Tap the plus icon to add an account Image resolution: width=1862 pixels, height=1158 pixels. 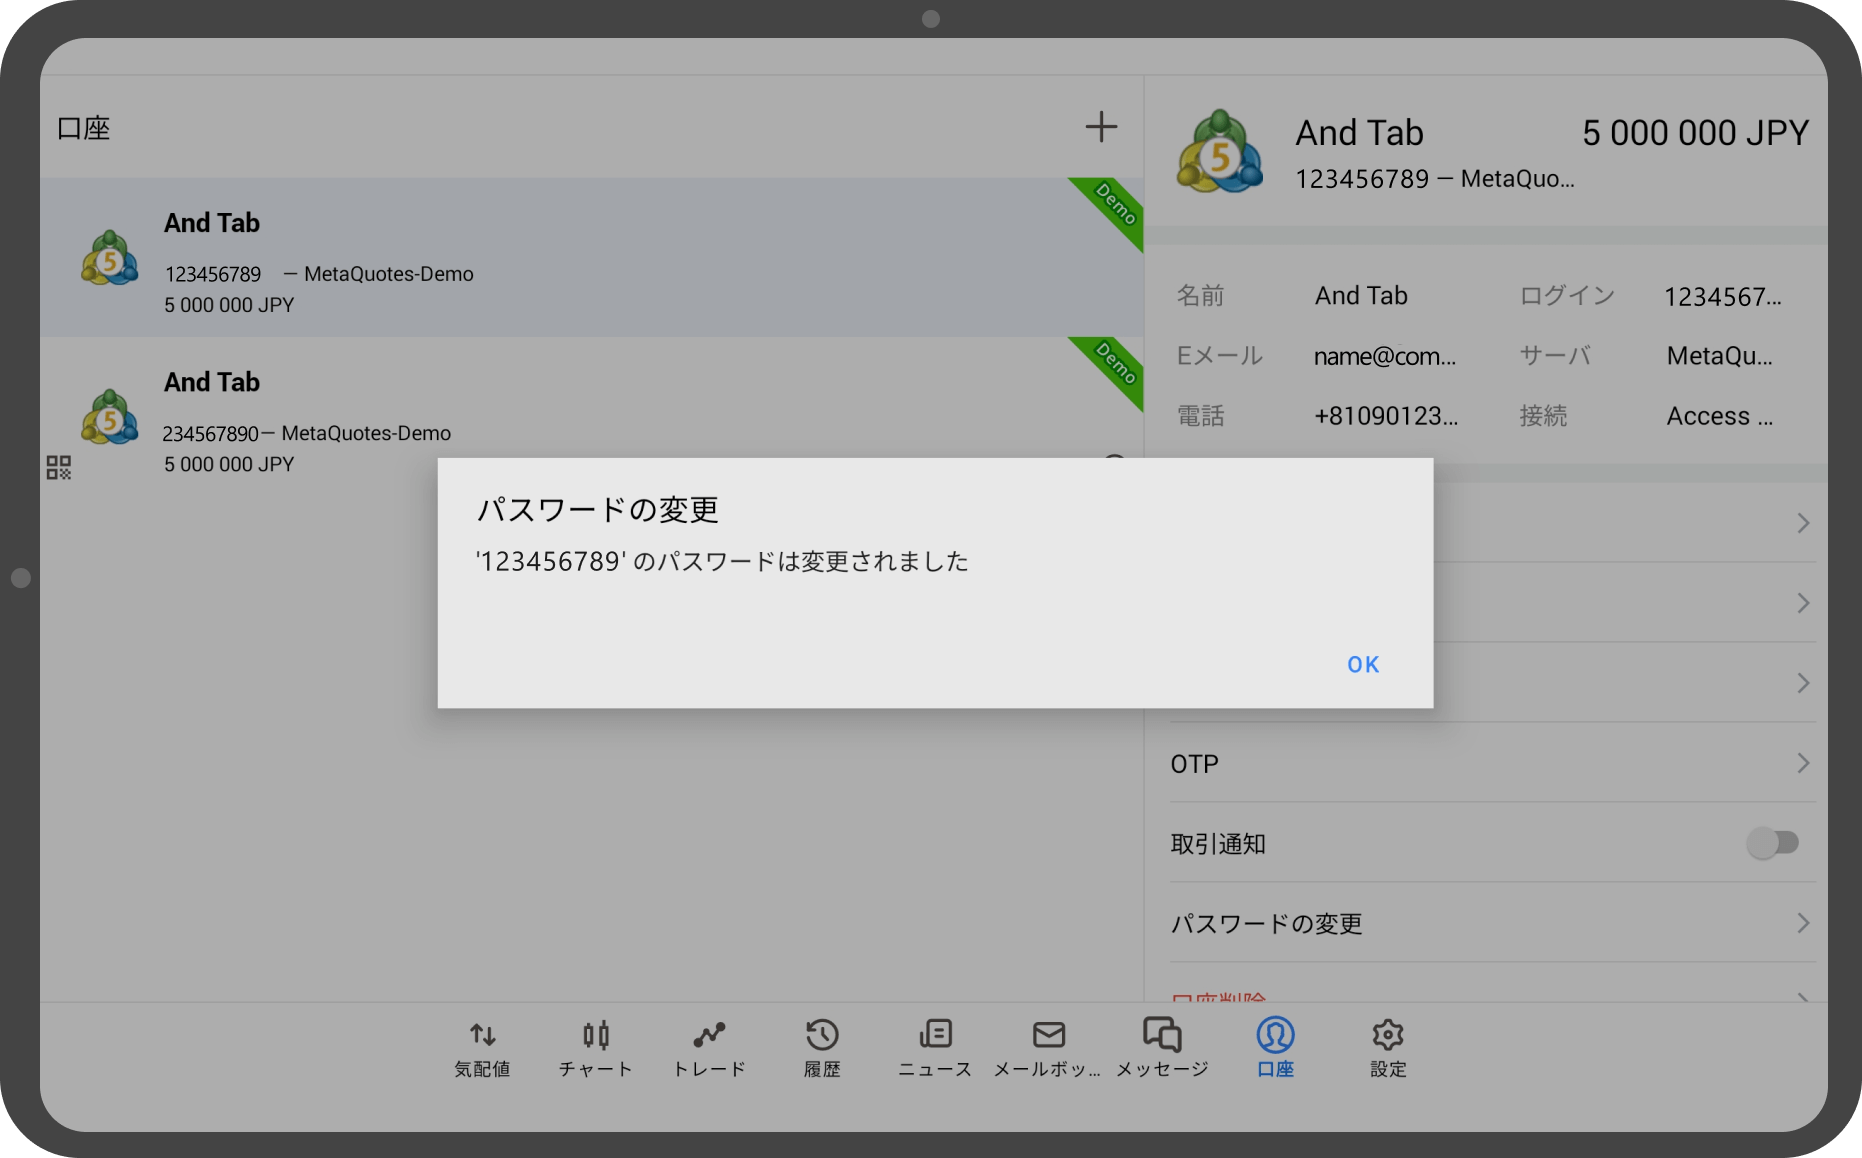click(x=1101, y=127)
